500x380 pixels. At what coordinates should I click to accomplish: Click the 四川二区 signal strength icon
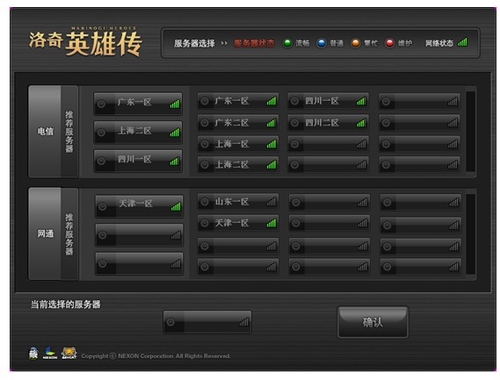tap(361, 123)
